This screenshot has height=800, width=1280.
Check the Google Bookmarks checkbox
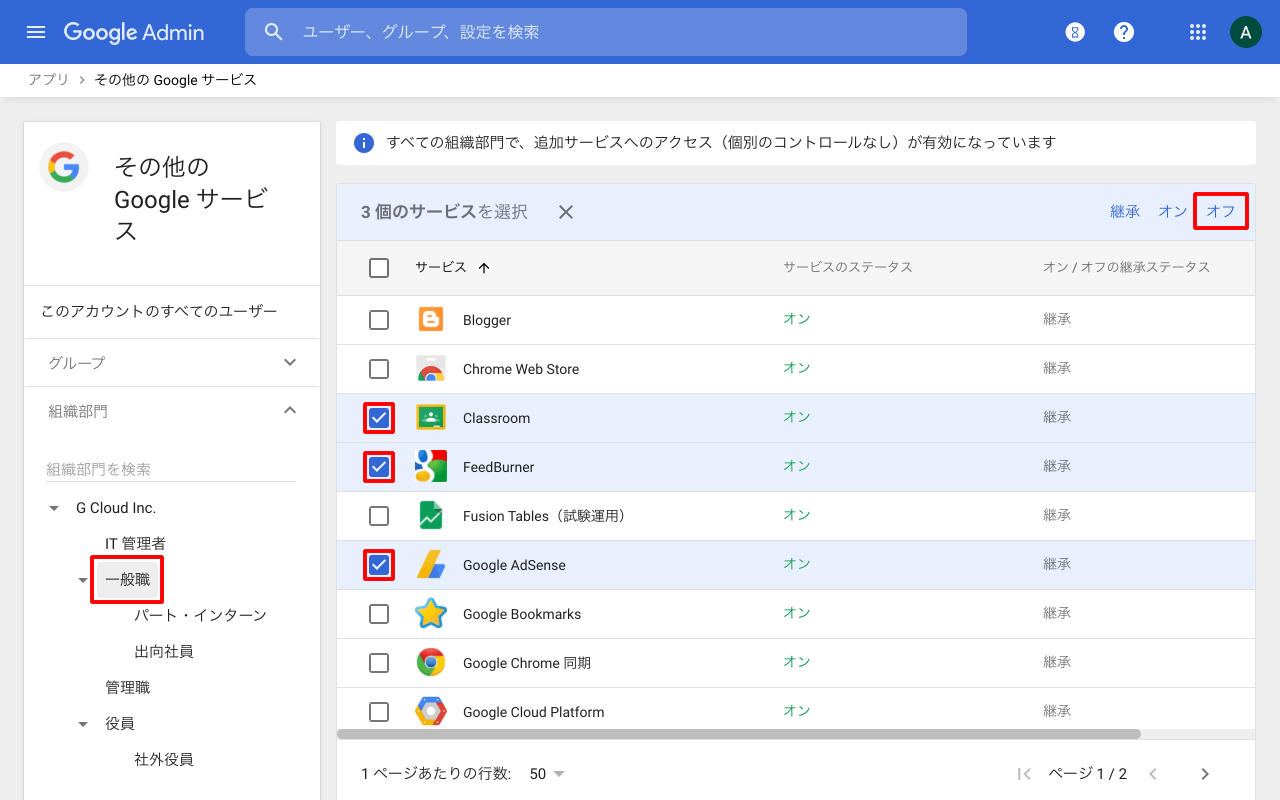pyautogui.click(x=379, y=614)
